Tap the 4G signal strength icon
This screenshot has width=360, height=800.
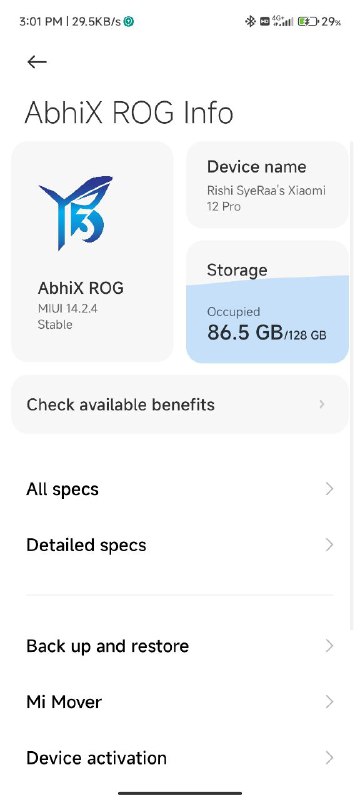(x=283, y=21)
